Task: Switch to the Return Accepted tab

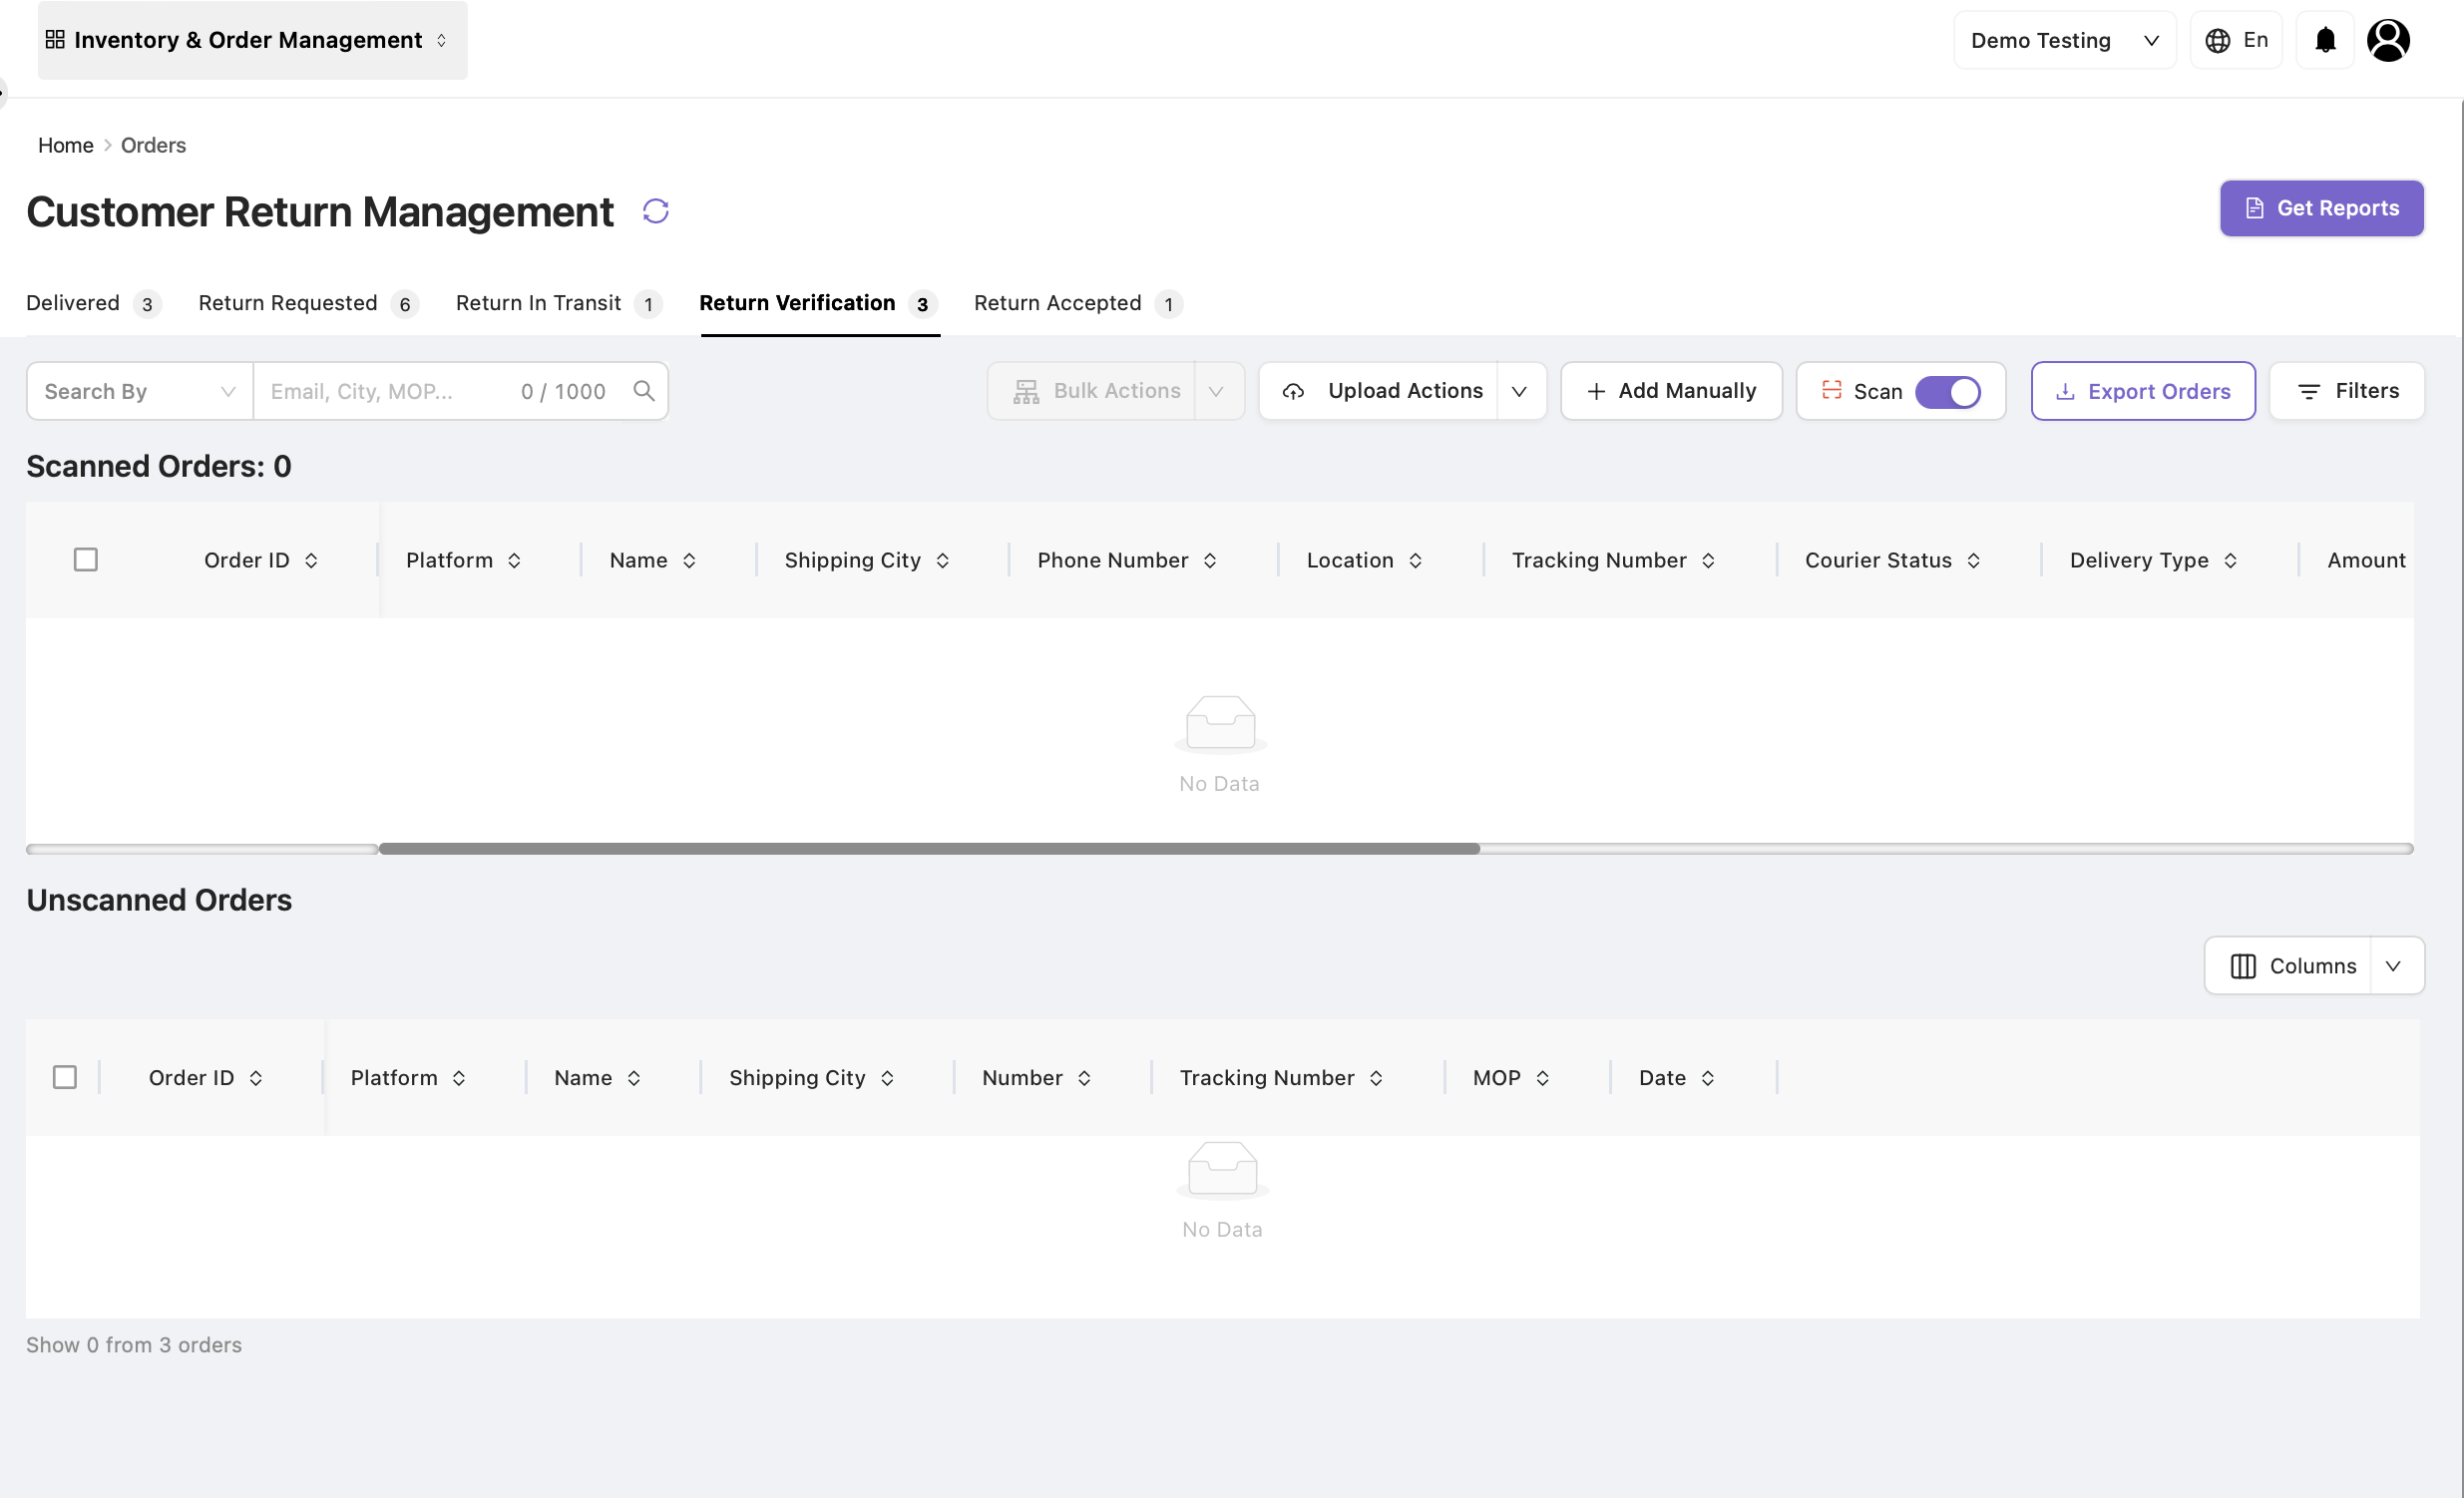Action: pyautogui.click(x=1078, y=303)
